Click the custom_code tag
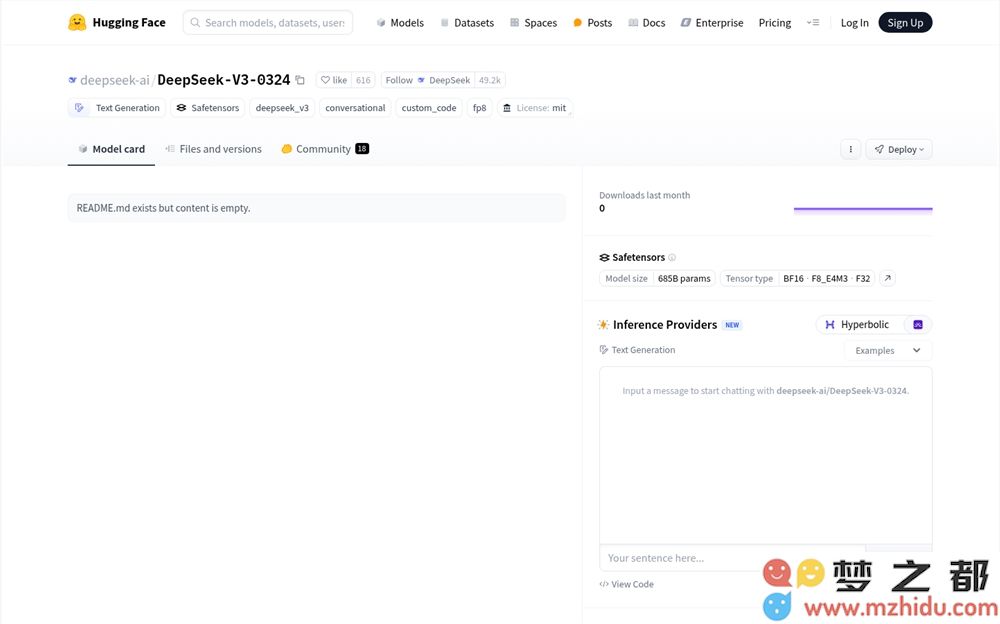Viewport: 1000px width, 624px height. point(429,108)
